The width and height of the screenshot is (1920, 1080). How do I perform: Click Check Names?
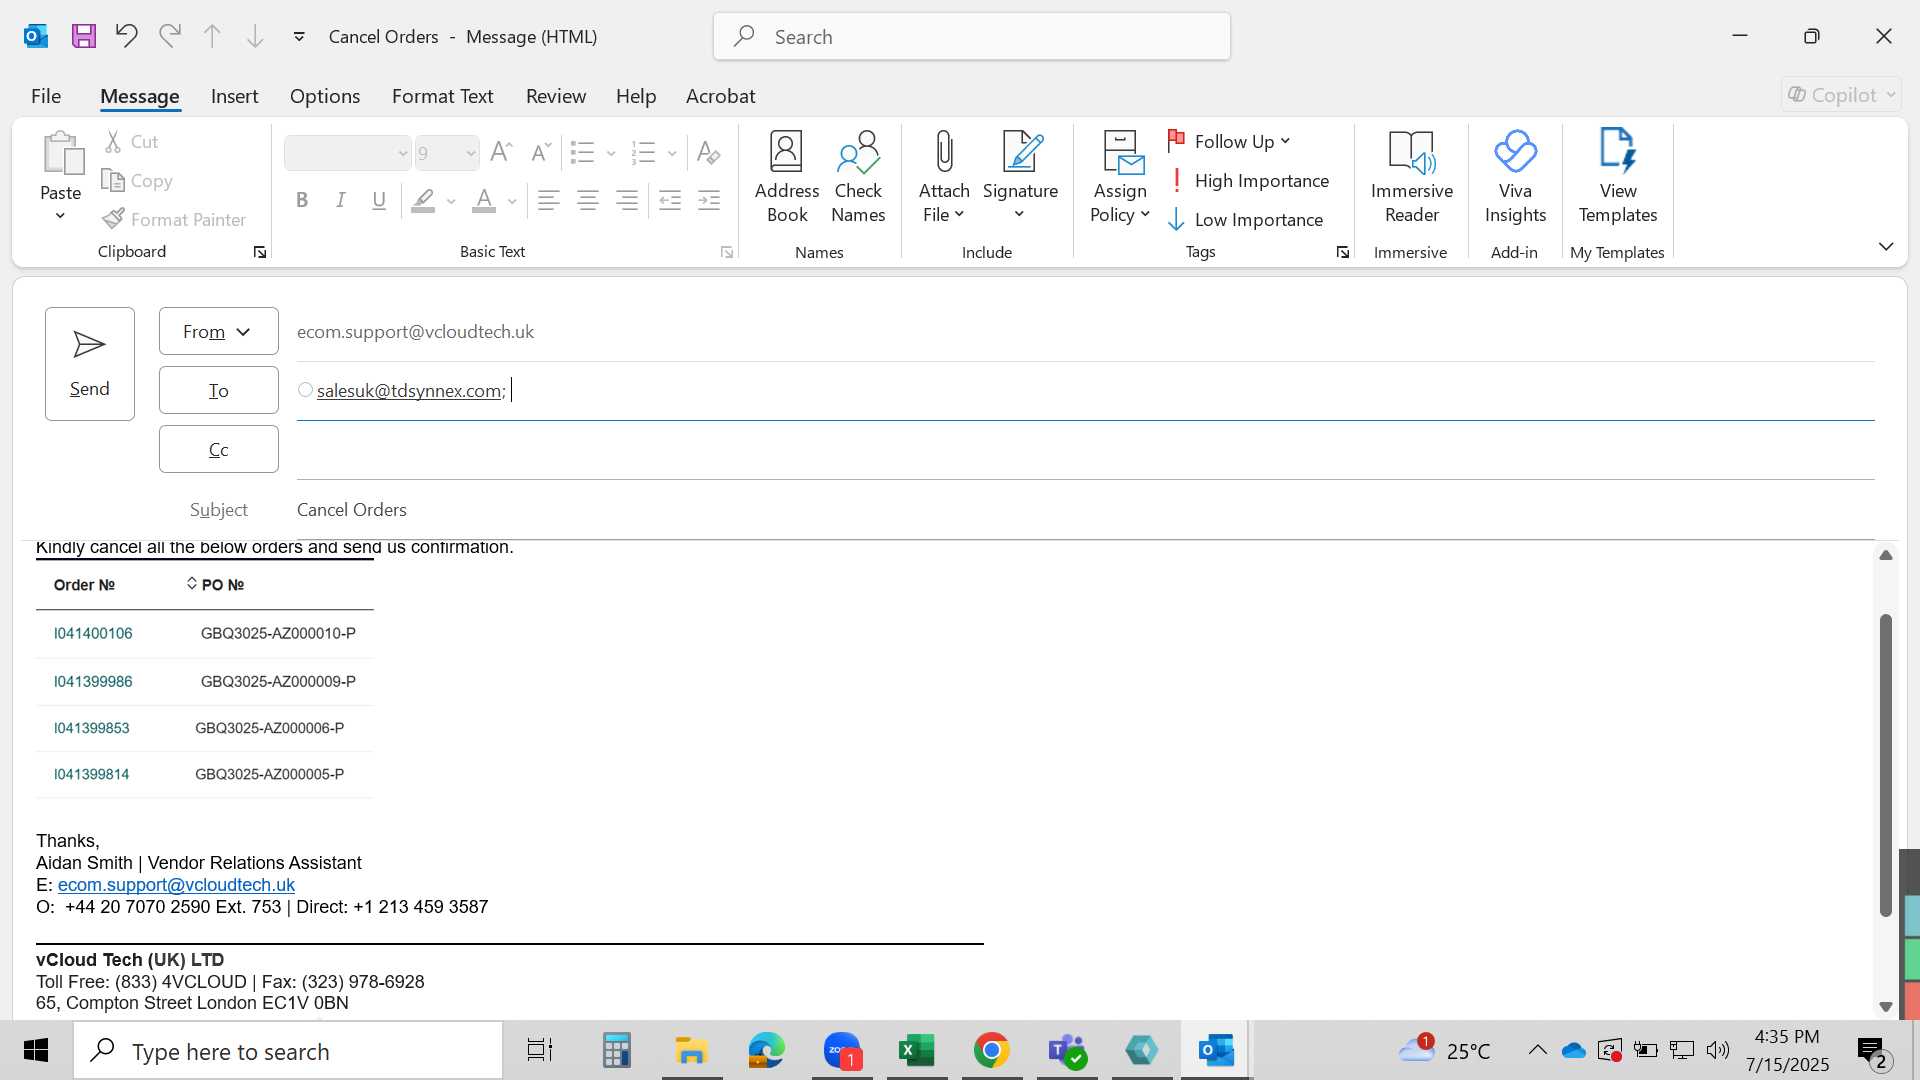pos(858,178)
